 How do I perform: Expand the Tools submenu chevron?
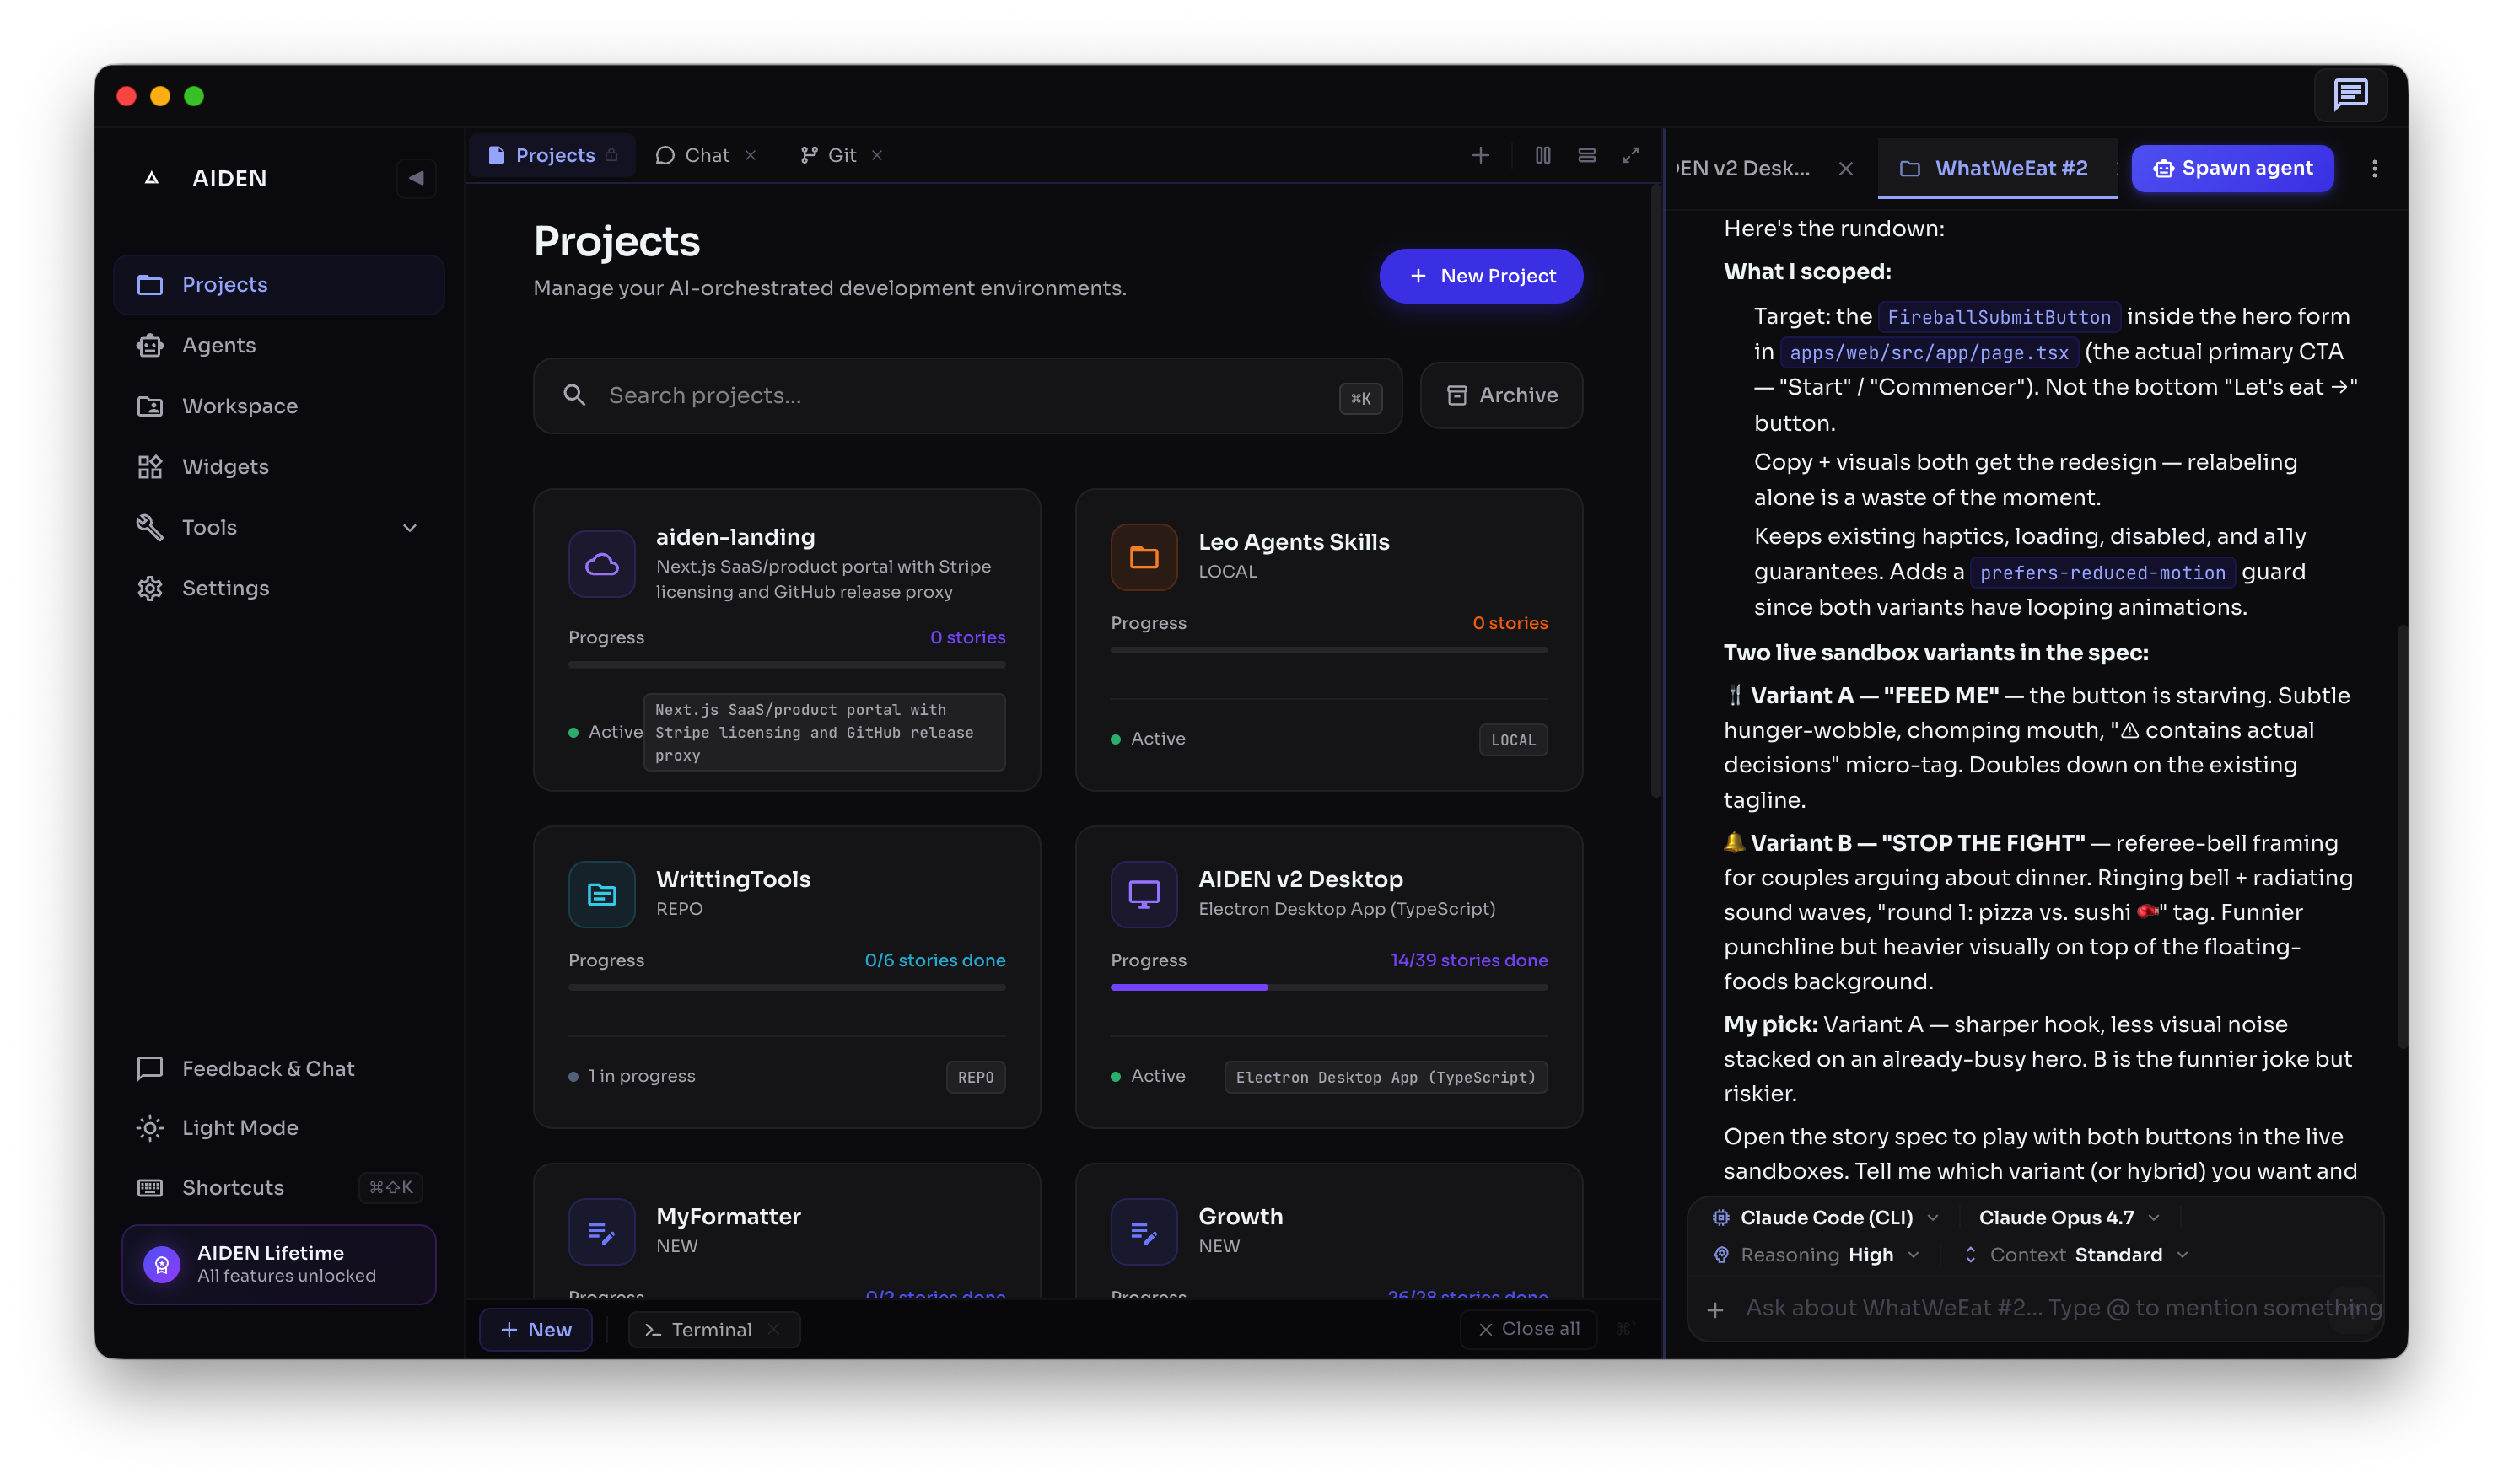pyautogui.click(x=409, y=527)
